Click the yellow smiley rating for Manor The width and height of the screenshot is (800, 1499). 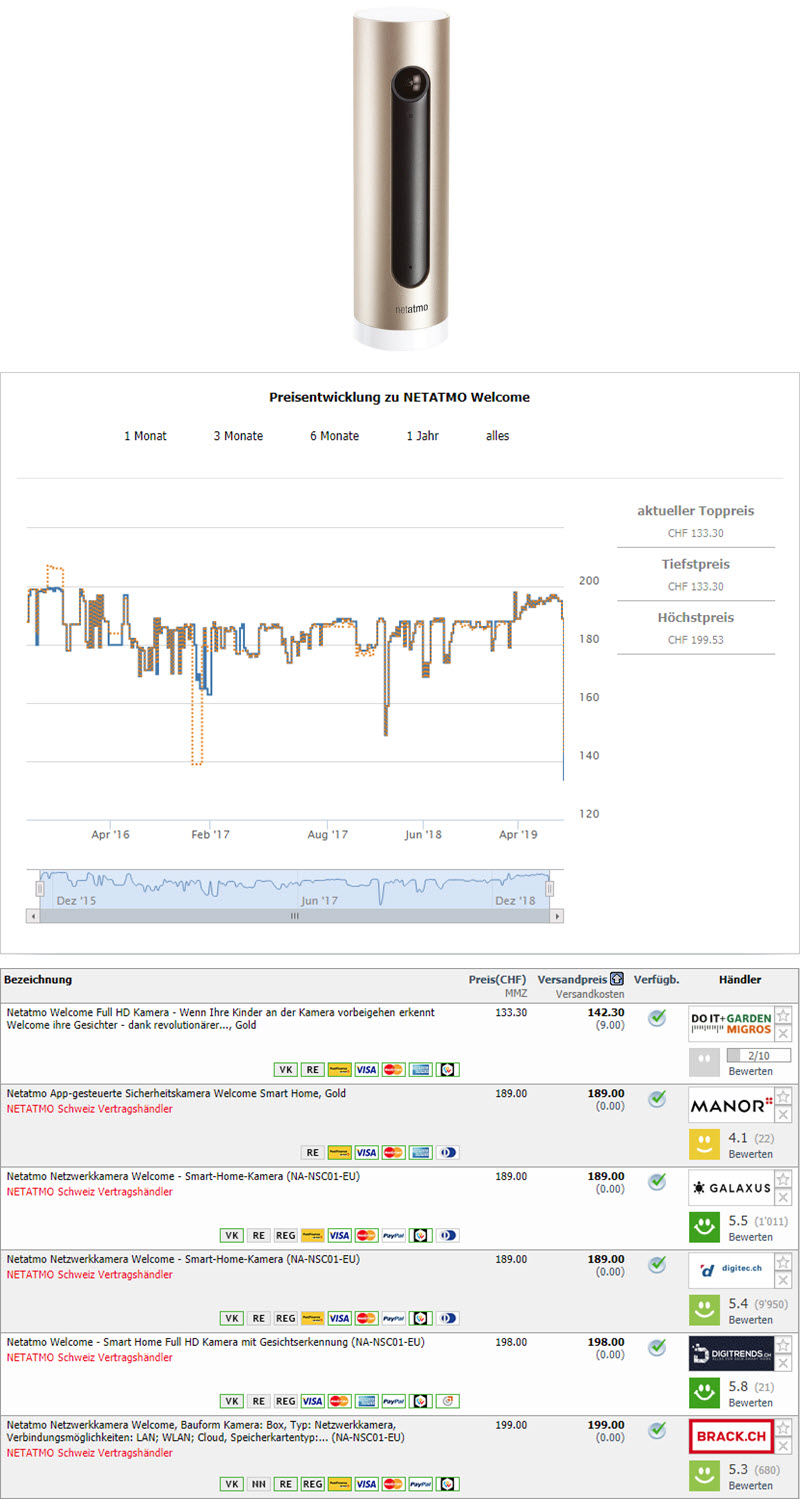(705, 1143)
